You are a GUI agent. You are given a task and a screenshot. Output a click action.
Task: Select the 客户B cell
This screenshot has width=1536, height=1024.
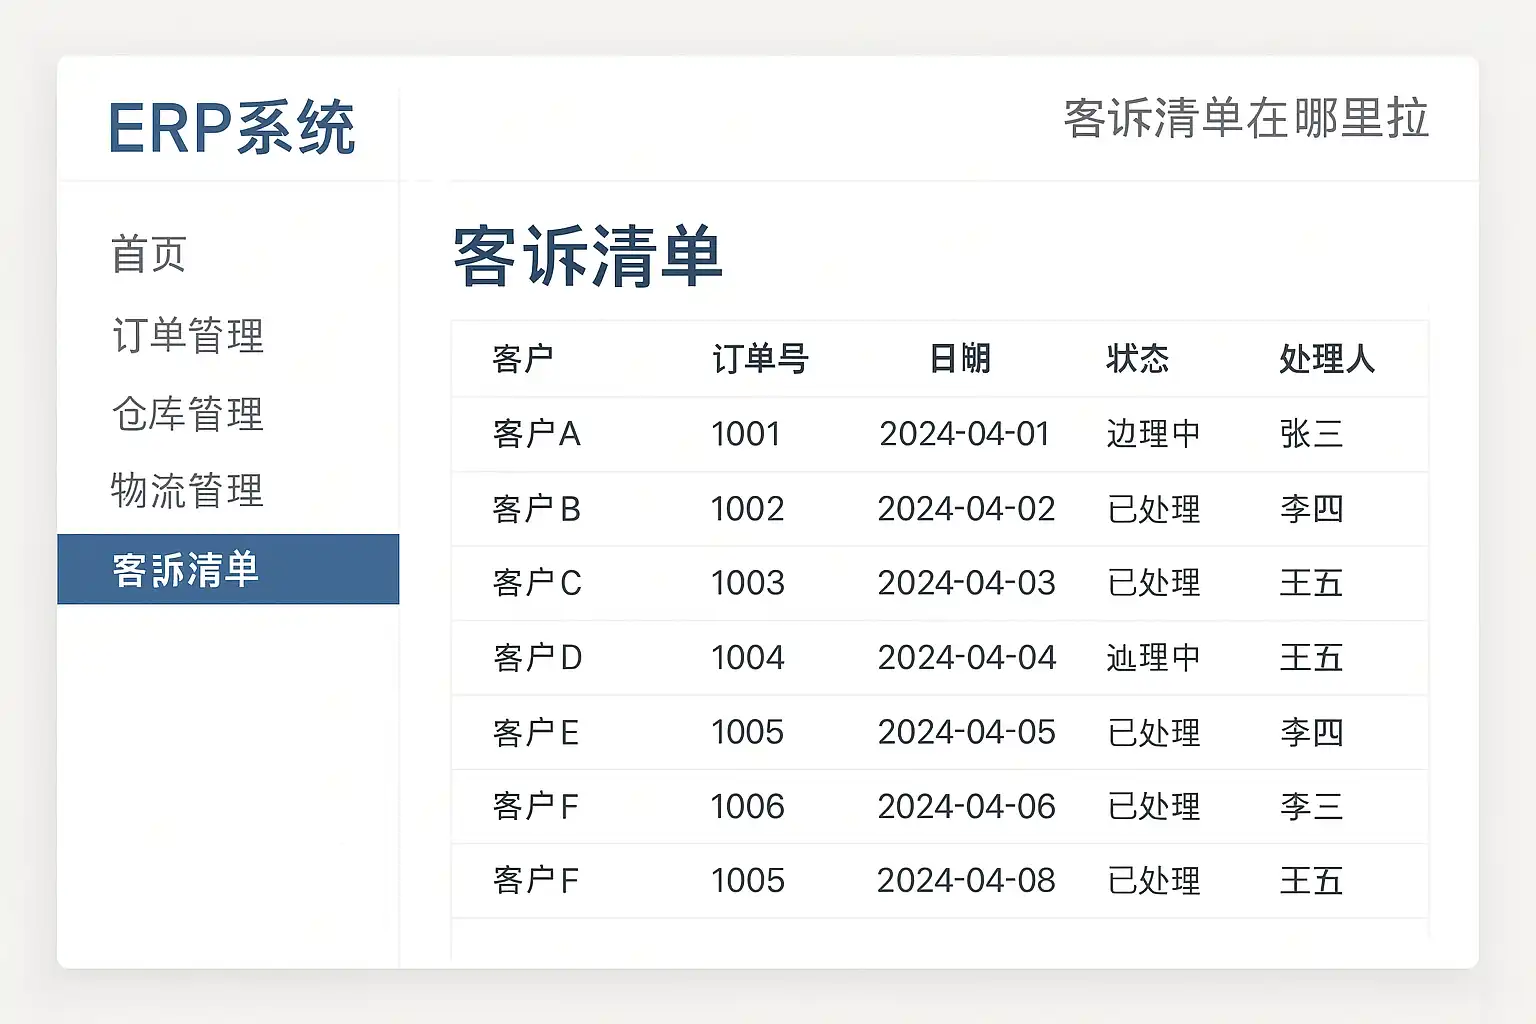tap(537, 509)
